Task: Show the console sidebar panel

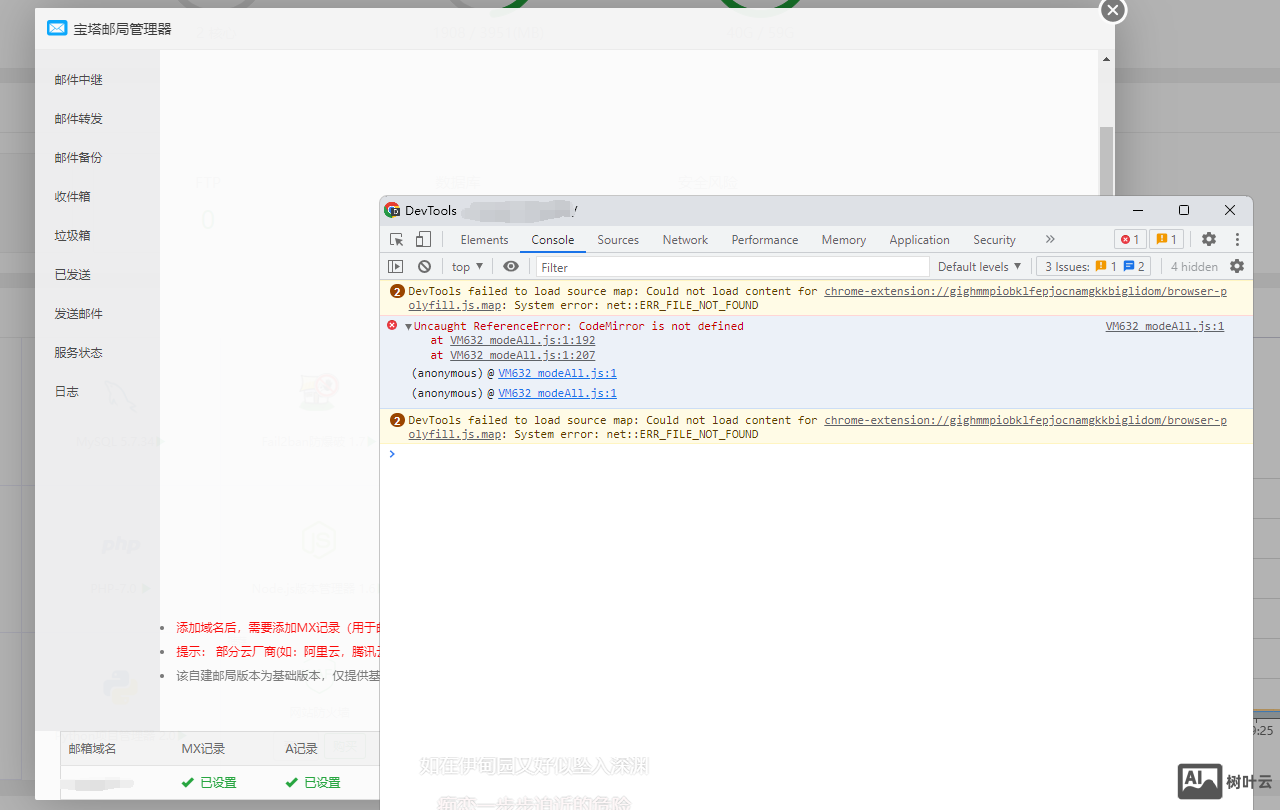Action: point(396,267)
